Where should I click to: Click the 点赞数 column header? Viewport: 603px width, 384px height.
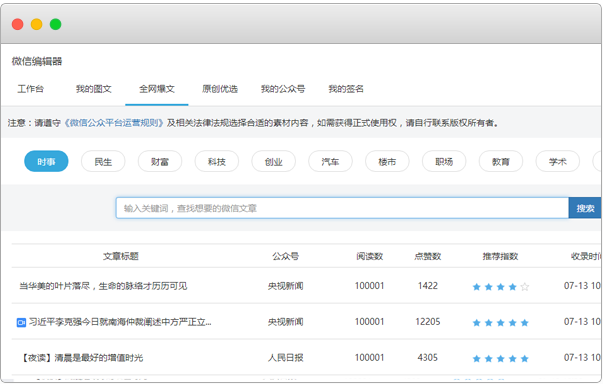(x=428, y=256)
